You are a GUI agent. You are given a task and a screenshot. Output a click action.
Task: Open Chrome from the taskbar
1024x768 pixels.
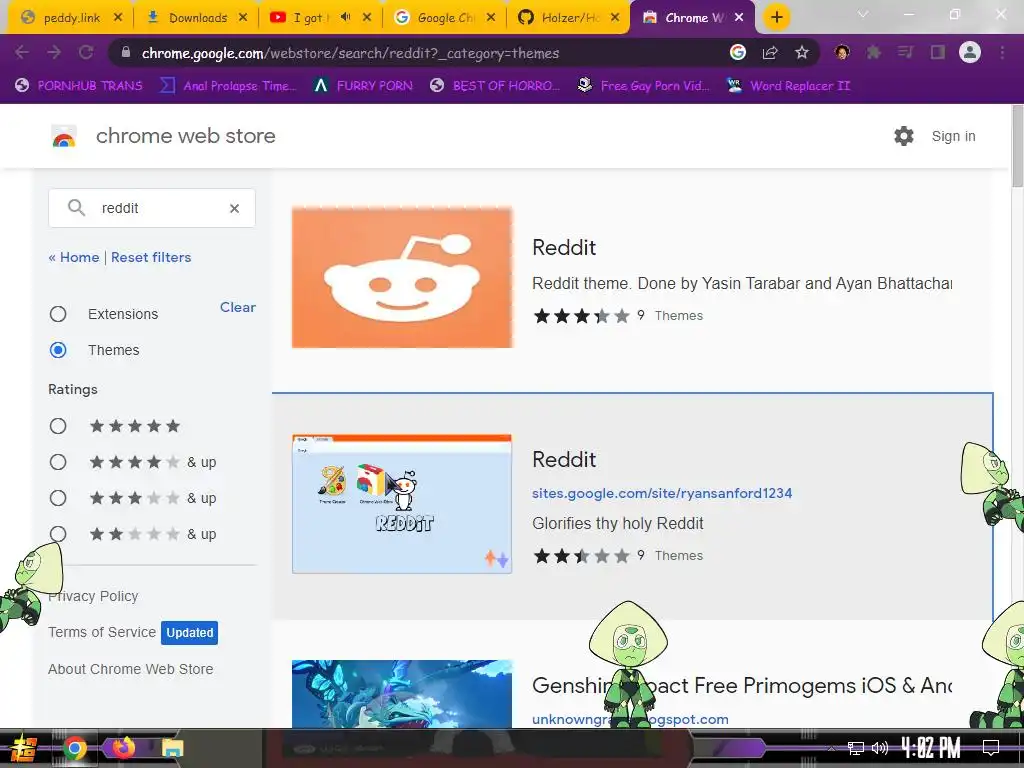(75, 748)
